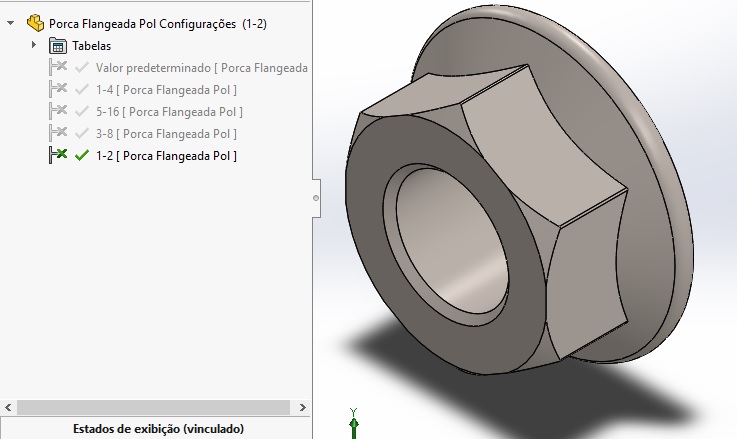This screenshot has height=439, width=737.
Task: Open the Estados de exibição (vinculado) section
Action: [x=158, y=429]
